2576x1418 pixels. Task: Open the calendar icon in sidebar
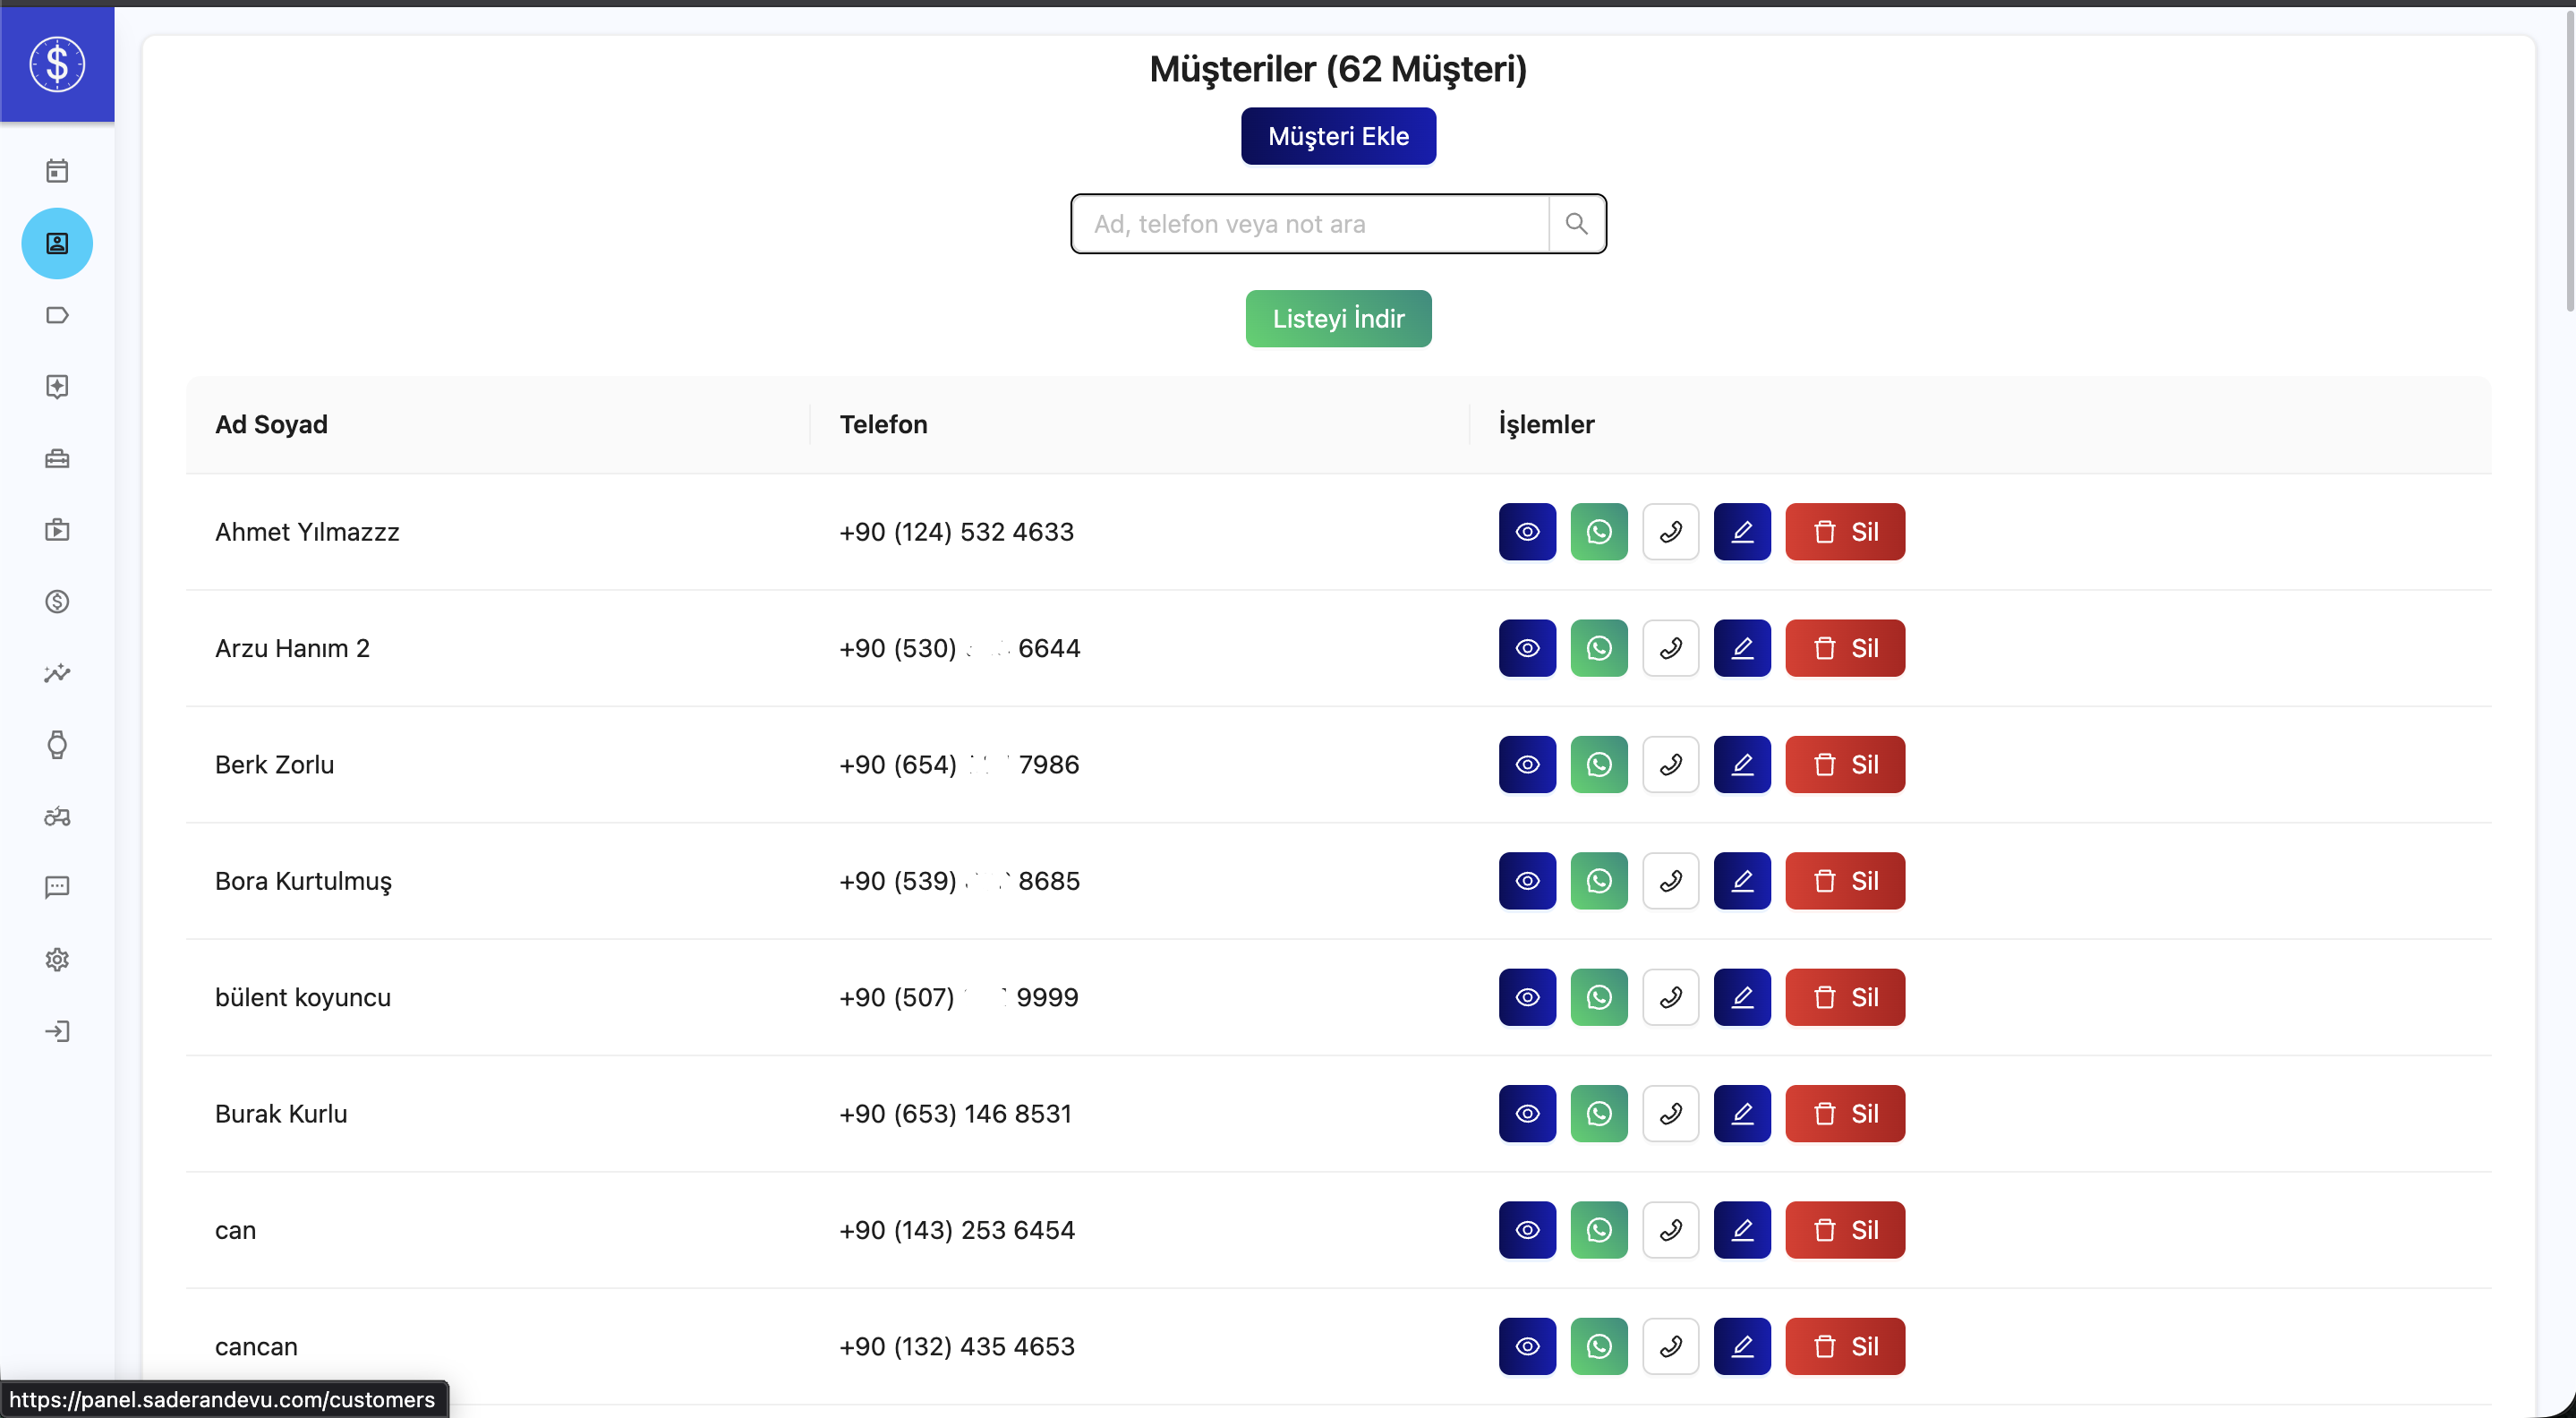[57, 171]
